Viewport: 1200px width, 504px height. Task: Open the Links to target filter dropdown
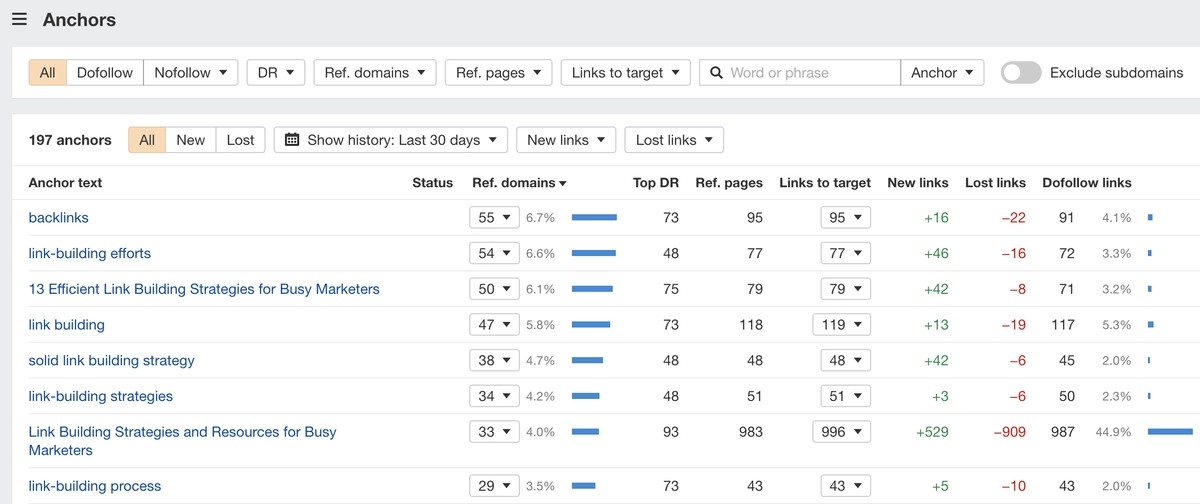(x=625, y=73)
